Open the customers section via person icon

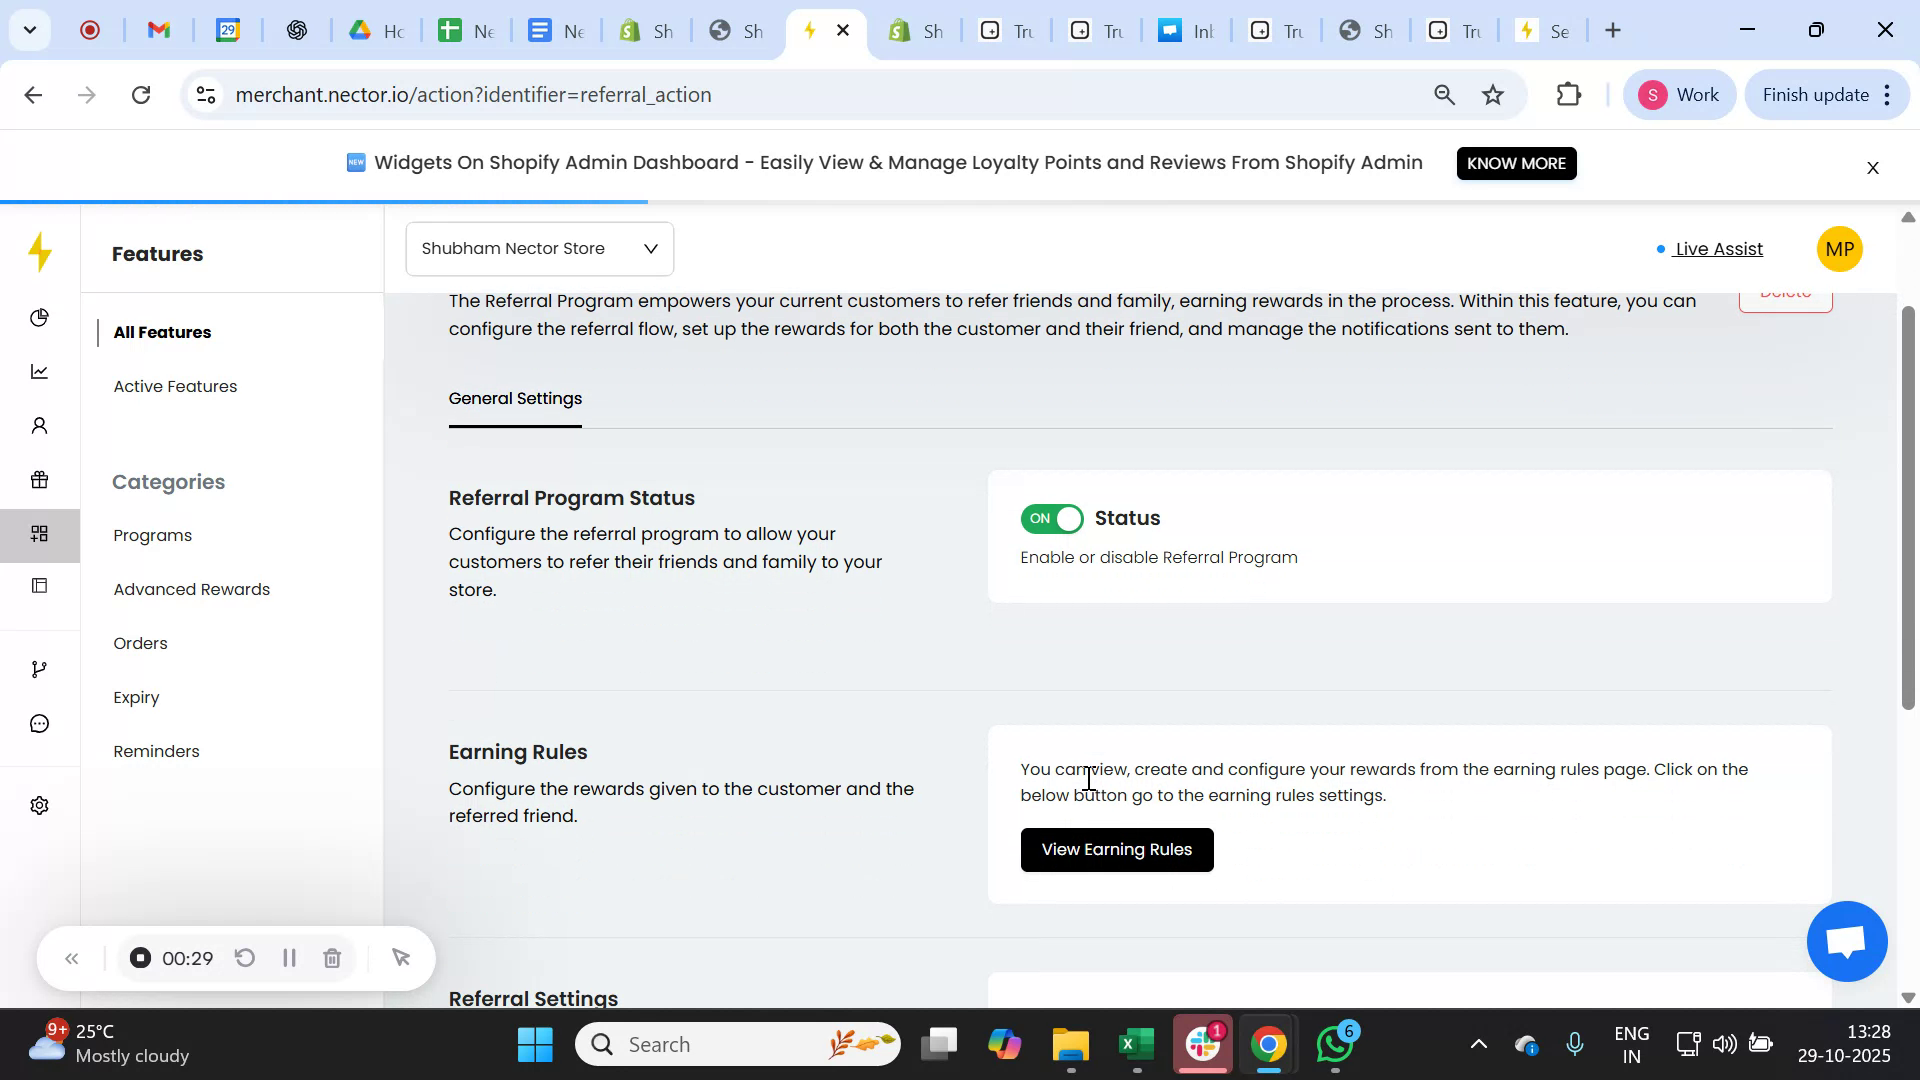tap(39, 425)
